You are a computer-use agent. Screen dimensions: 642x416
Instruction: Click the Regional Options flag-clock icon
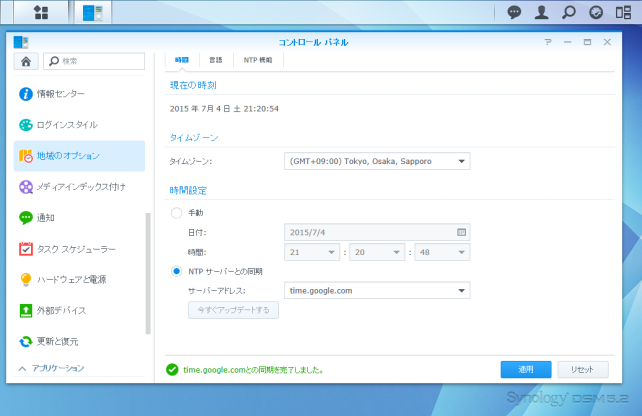26,156
